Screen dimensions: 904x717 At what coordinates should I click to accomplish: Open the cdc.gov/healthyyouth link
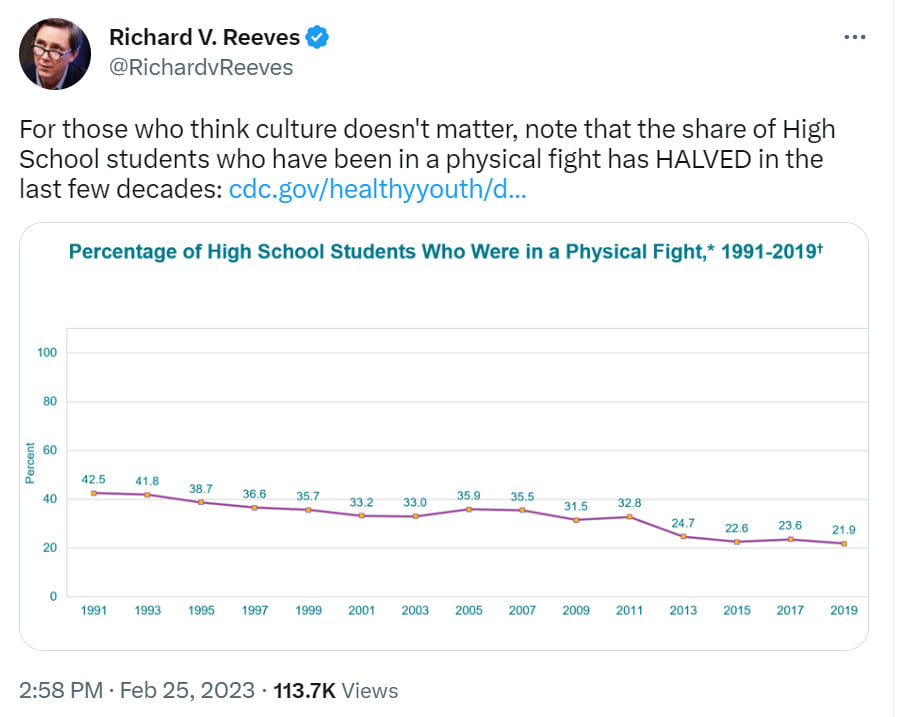[x=378, y=189]
